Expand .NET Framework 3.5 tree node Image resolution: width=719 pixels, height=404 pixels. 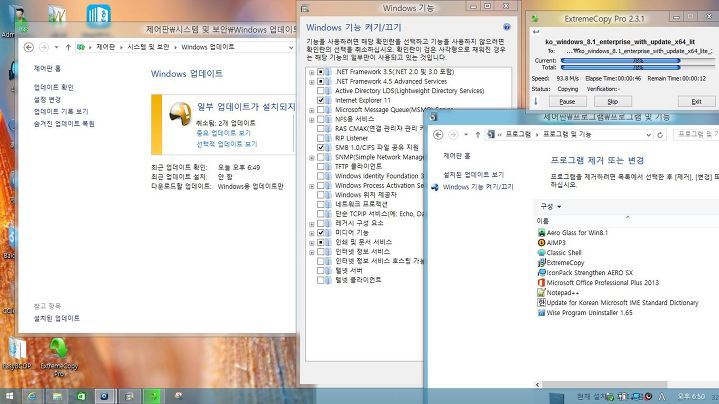pos(311,72)
